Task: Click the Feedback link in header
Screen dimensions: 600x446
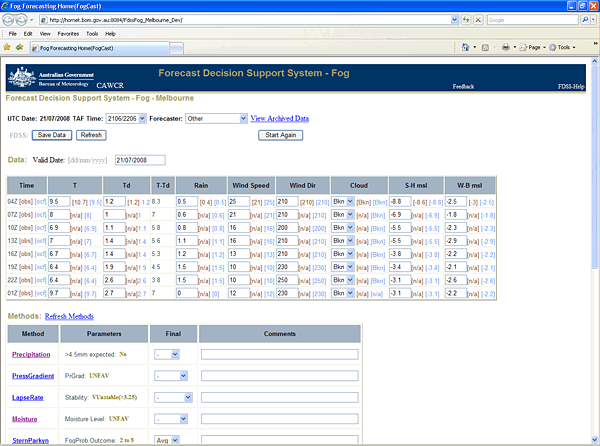Action: pyautogui.click(x=463, y=86)
